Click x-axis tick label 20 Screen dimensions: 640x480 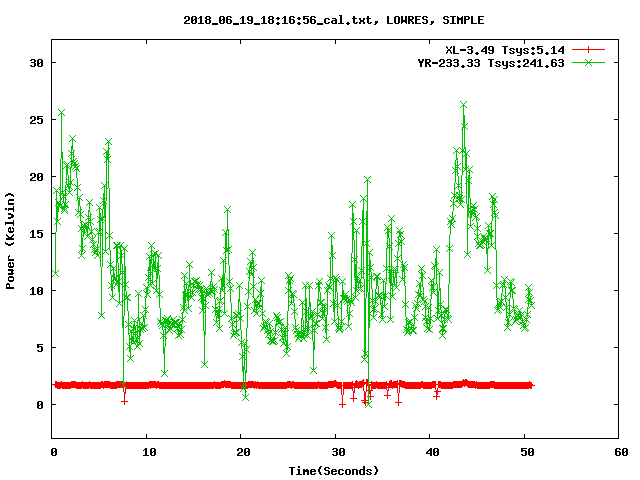[x=243, y=452]
